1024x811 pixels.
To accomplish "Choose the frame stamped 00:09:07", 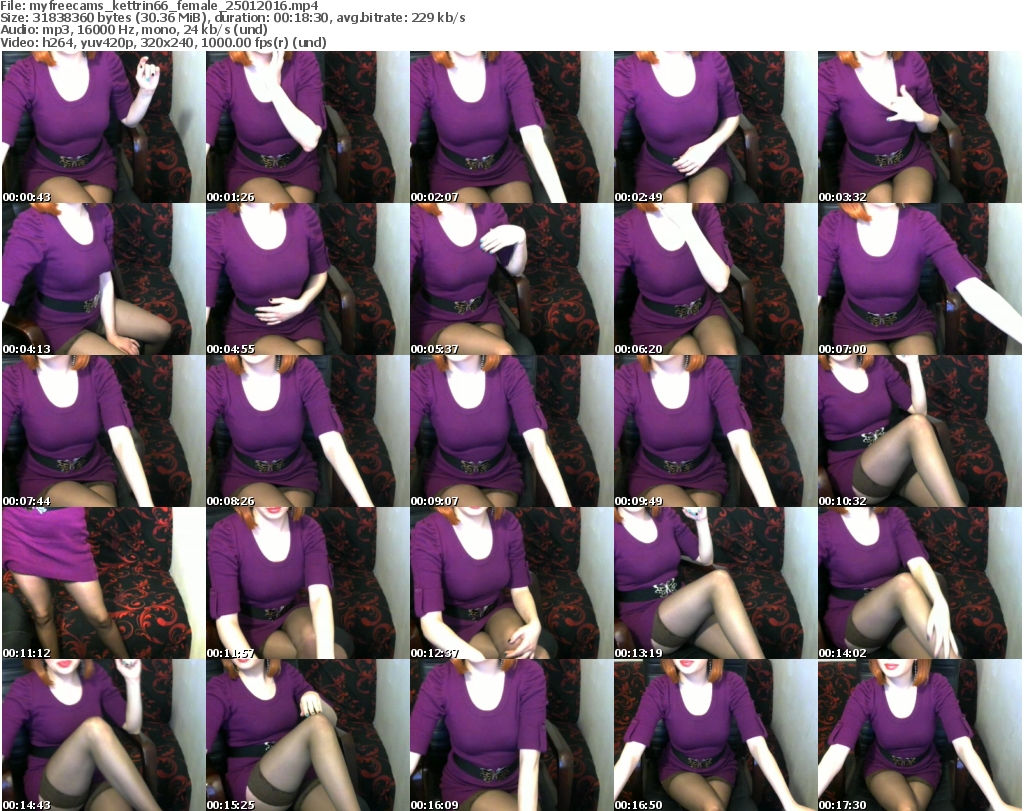I will [511, 431].
